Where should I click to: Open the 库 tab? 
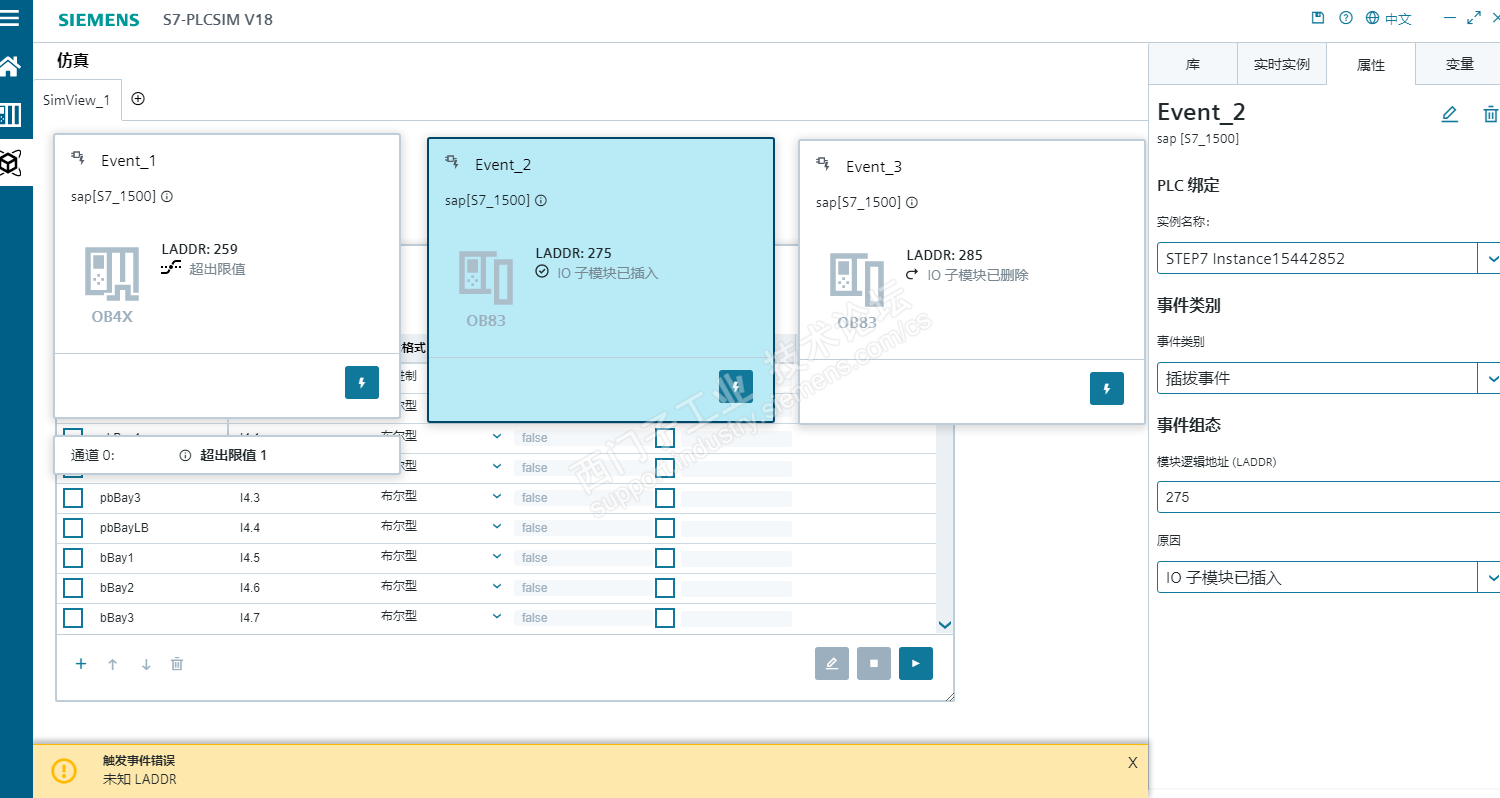[1192, 64]
